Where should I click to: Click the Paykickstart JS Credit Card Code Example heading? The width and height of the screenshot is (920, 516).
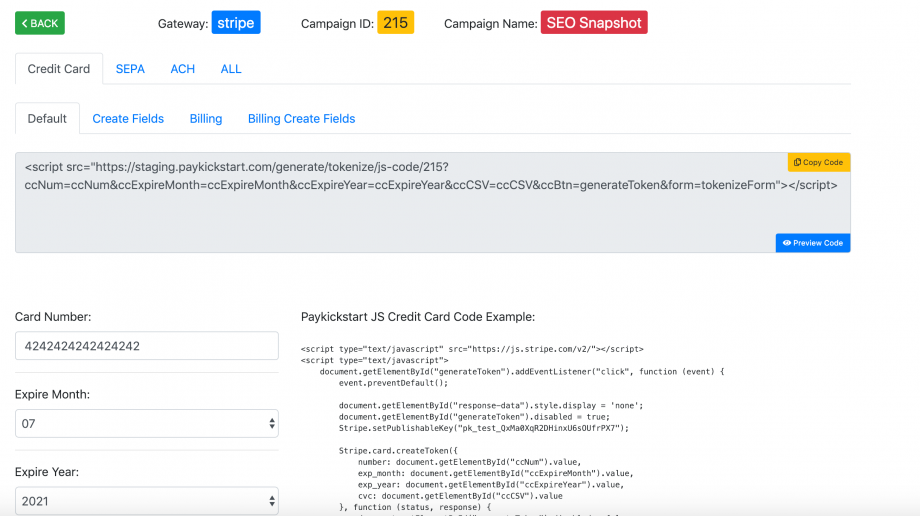click(x=418, y=317)
